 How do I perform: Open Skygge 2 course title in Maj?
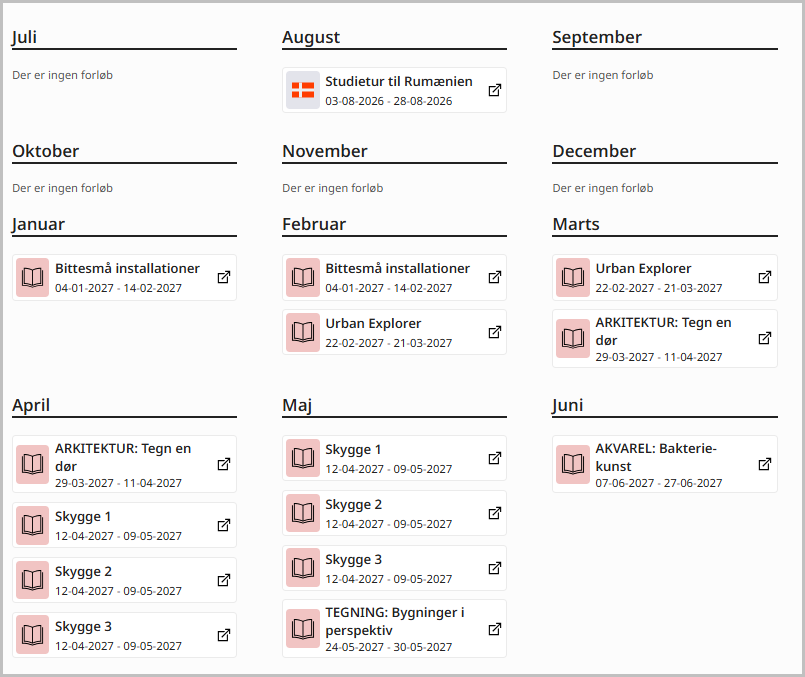click(353, 505)
